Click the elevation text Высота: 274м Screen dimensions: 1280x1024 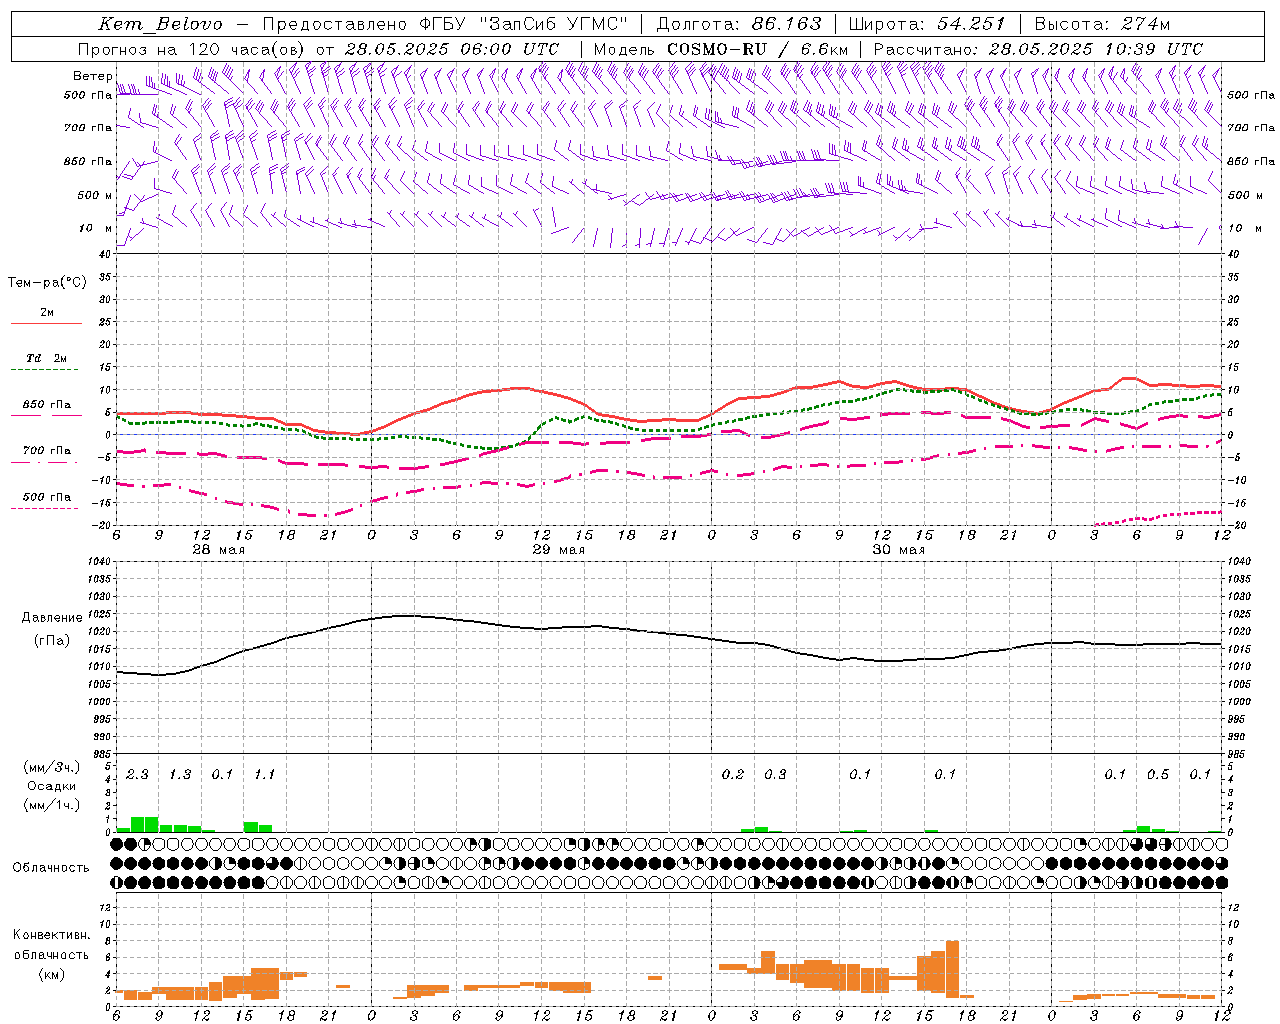(x=1102, y=24)
